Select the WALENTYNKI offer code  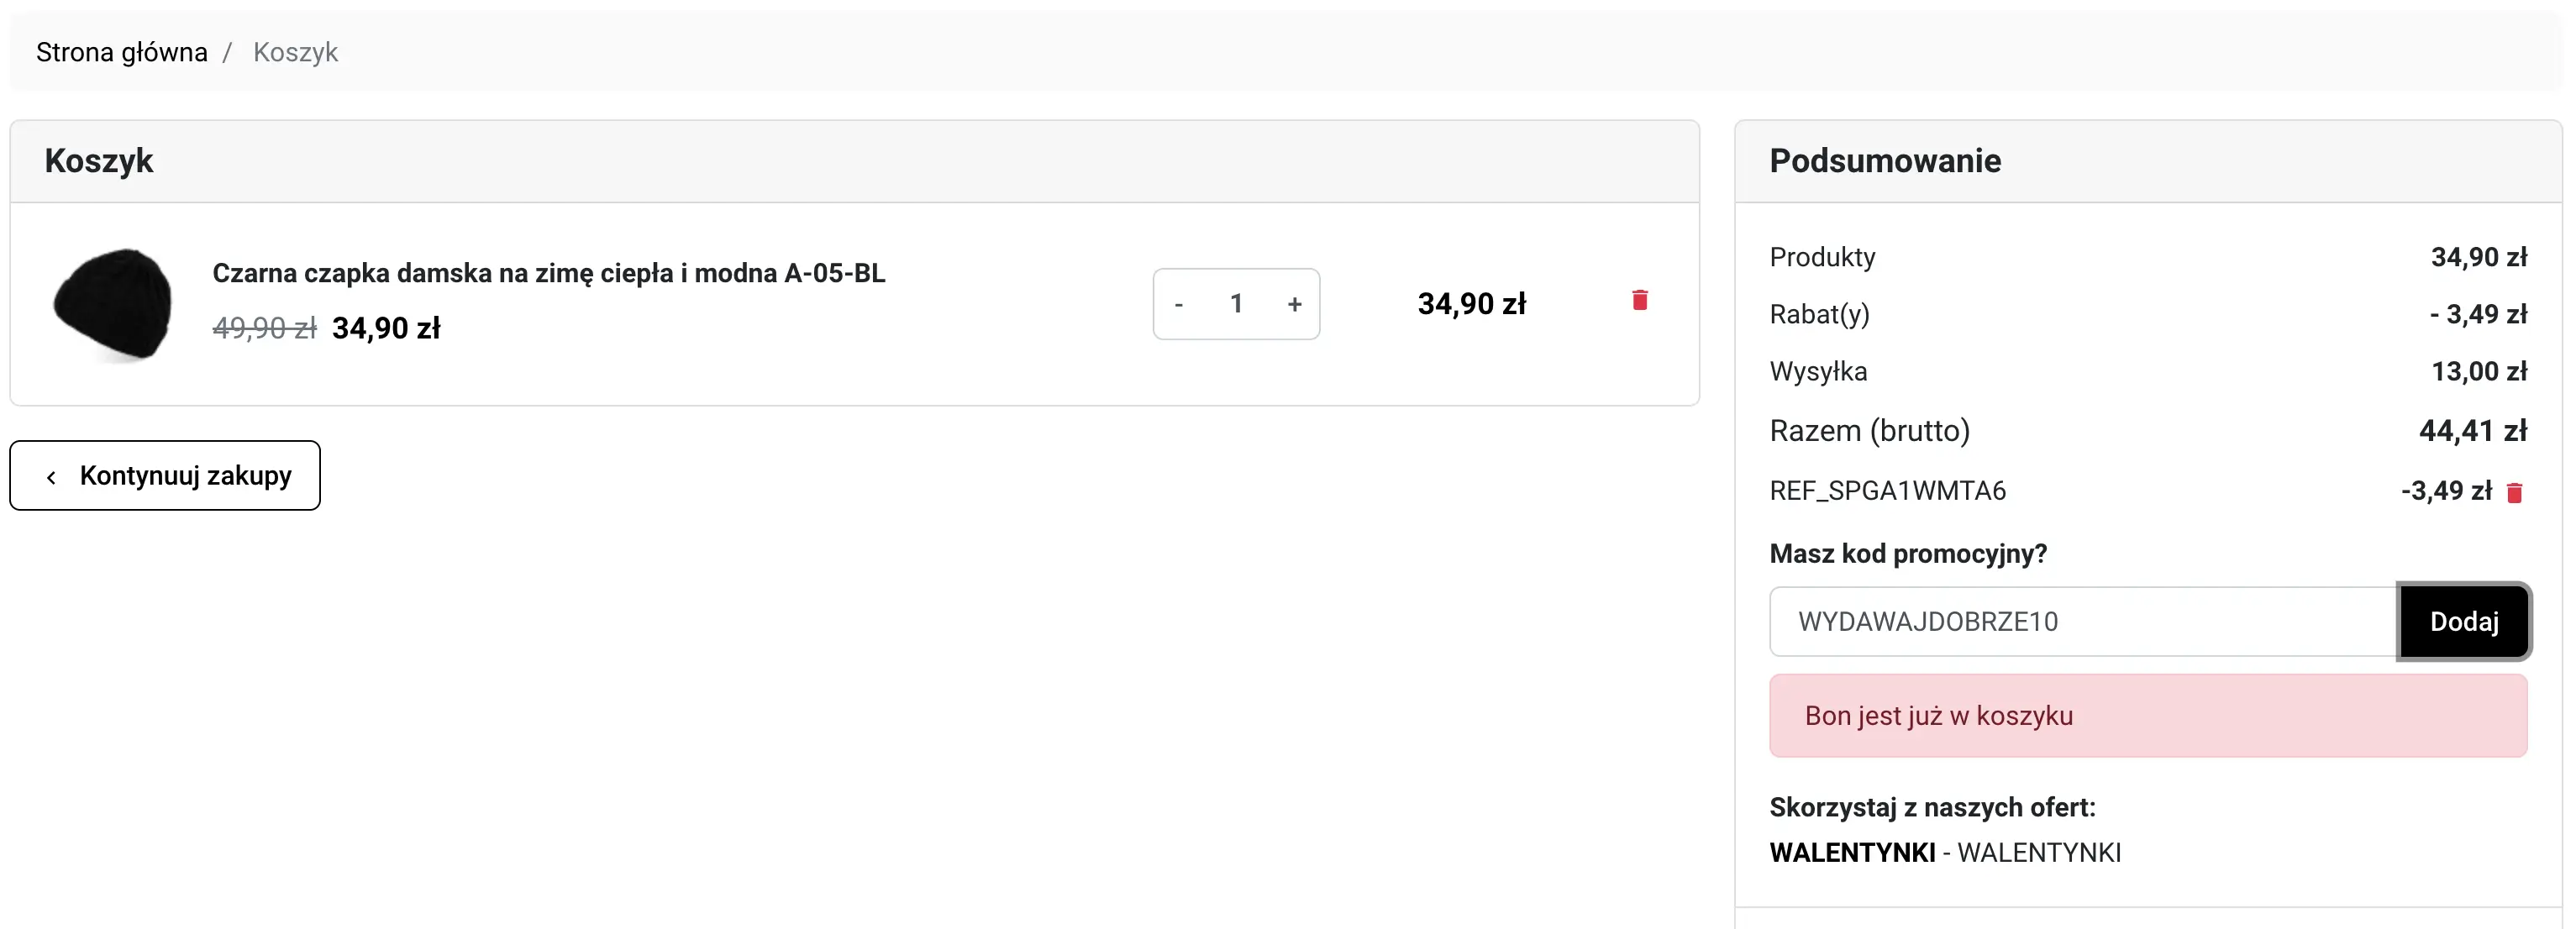coord(1852,852)
